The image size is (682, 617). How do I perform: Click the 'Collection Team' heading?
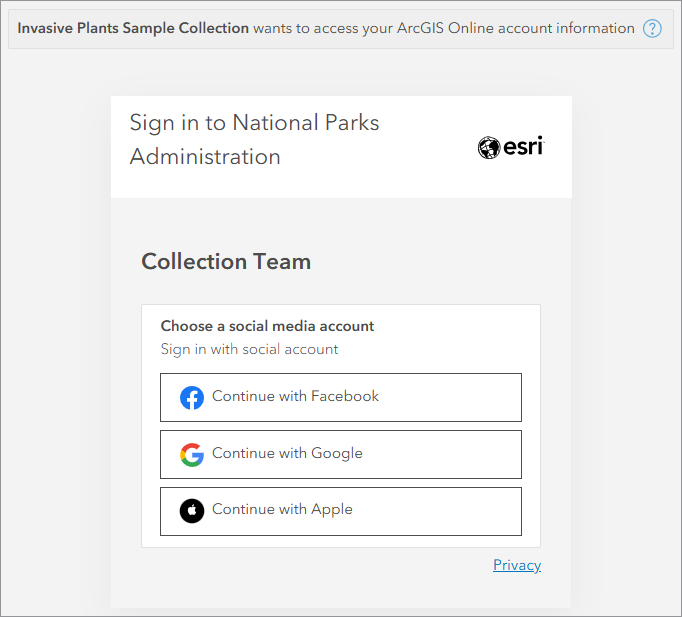(x=226, y=262)
